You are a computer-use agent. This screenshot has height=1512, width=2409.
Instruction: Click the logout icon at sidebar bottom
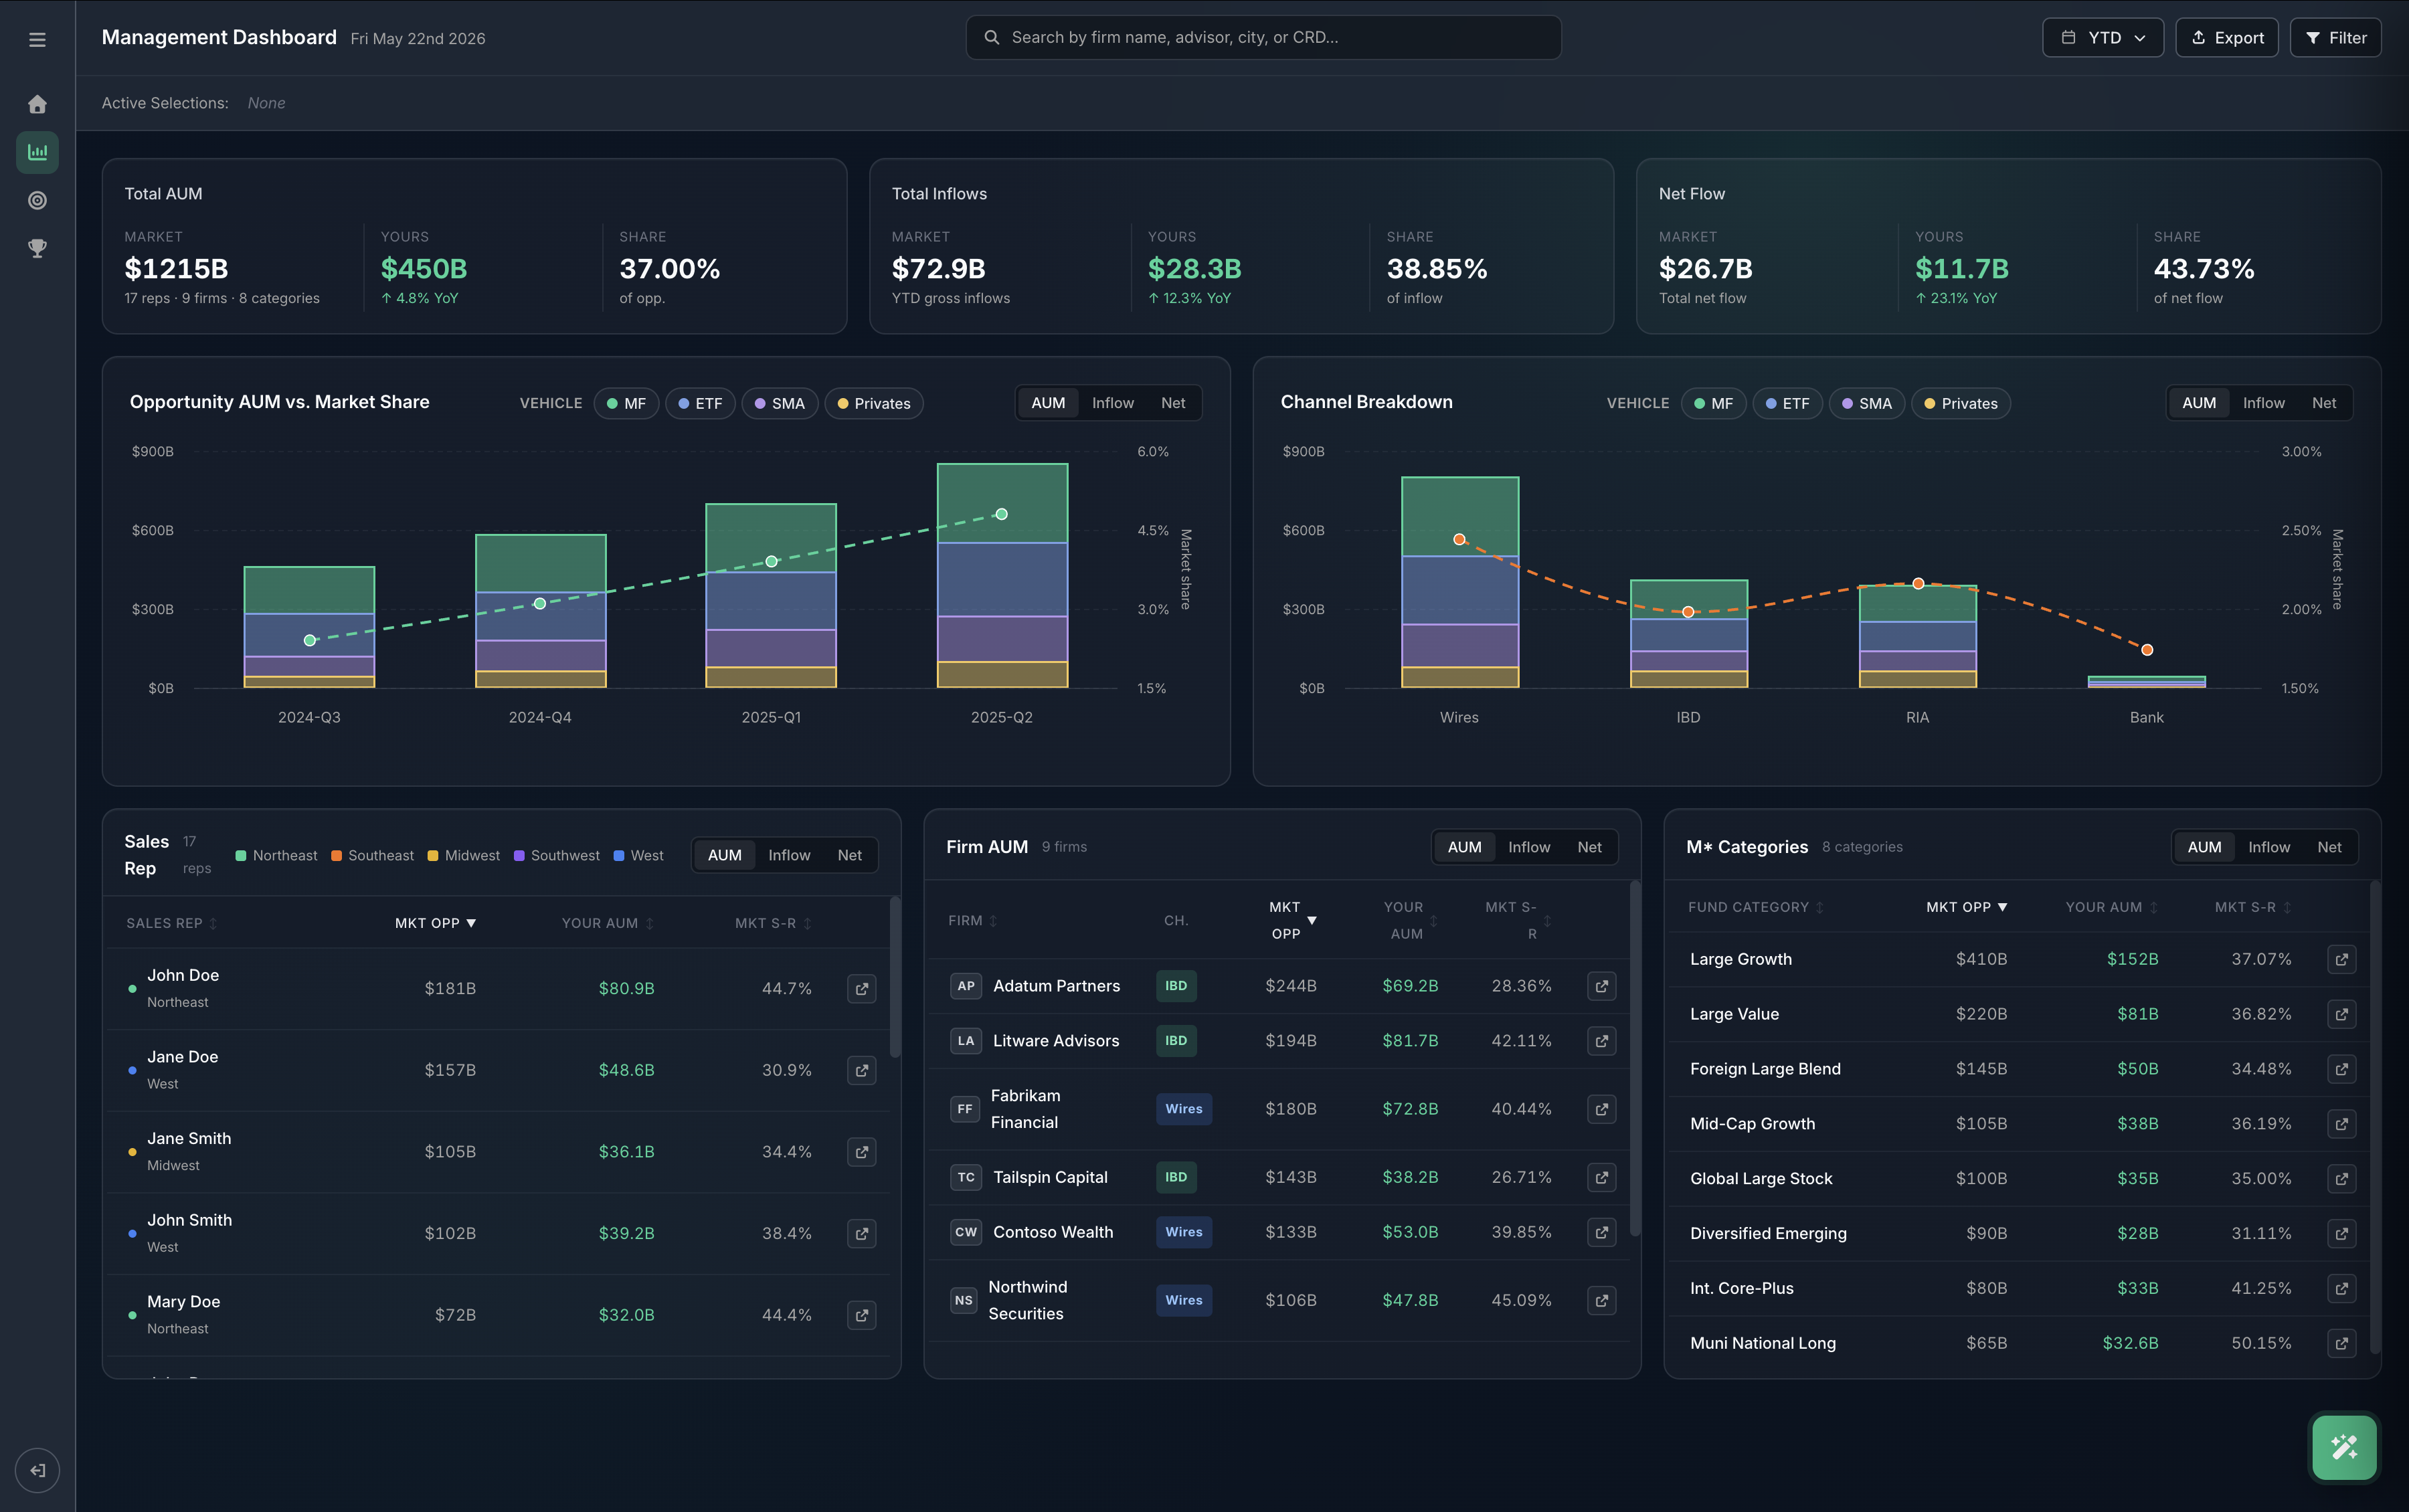37,1470
